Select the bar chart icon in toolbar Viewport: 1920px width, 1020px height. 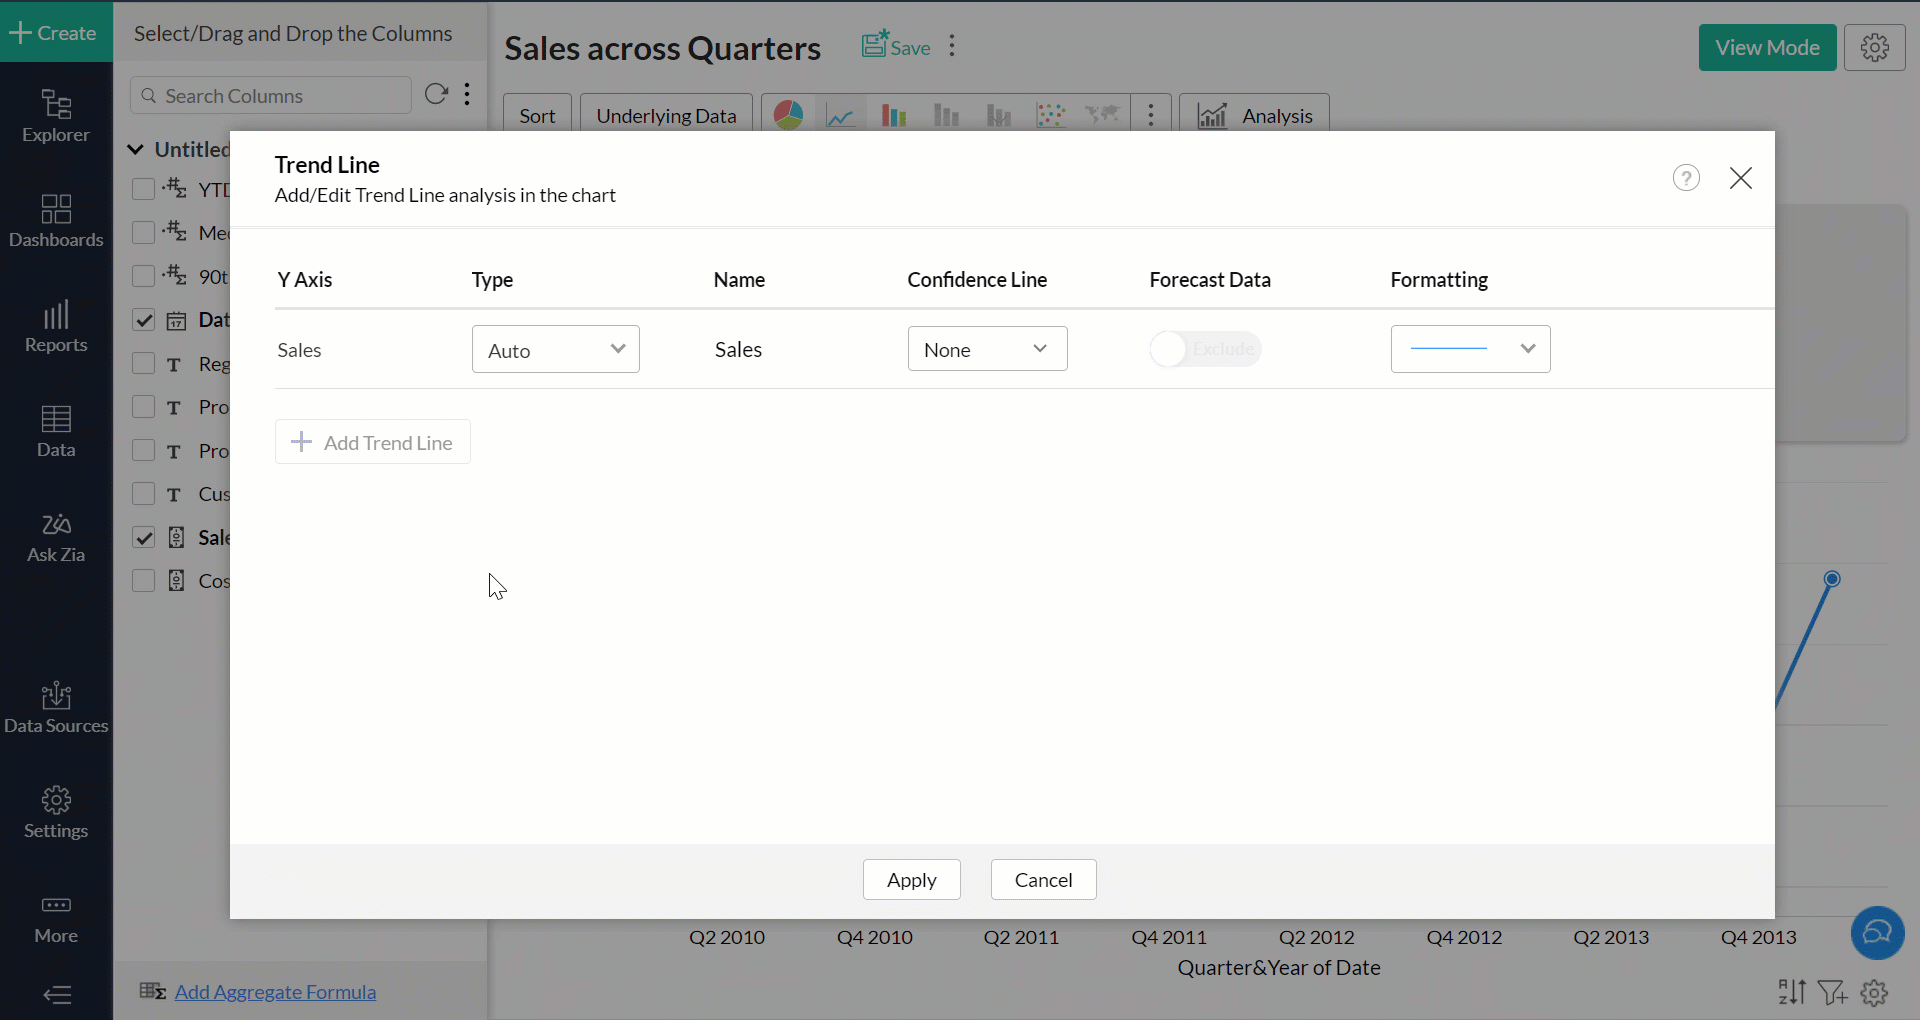[893, 116]
